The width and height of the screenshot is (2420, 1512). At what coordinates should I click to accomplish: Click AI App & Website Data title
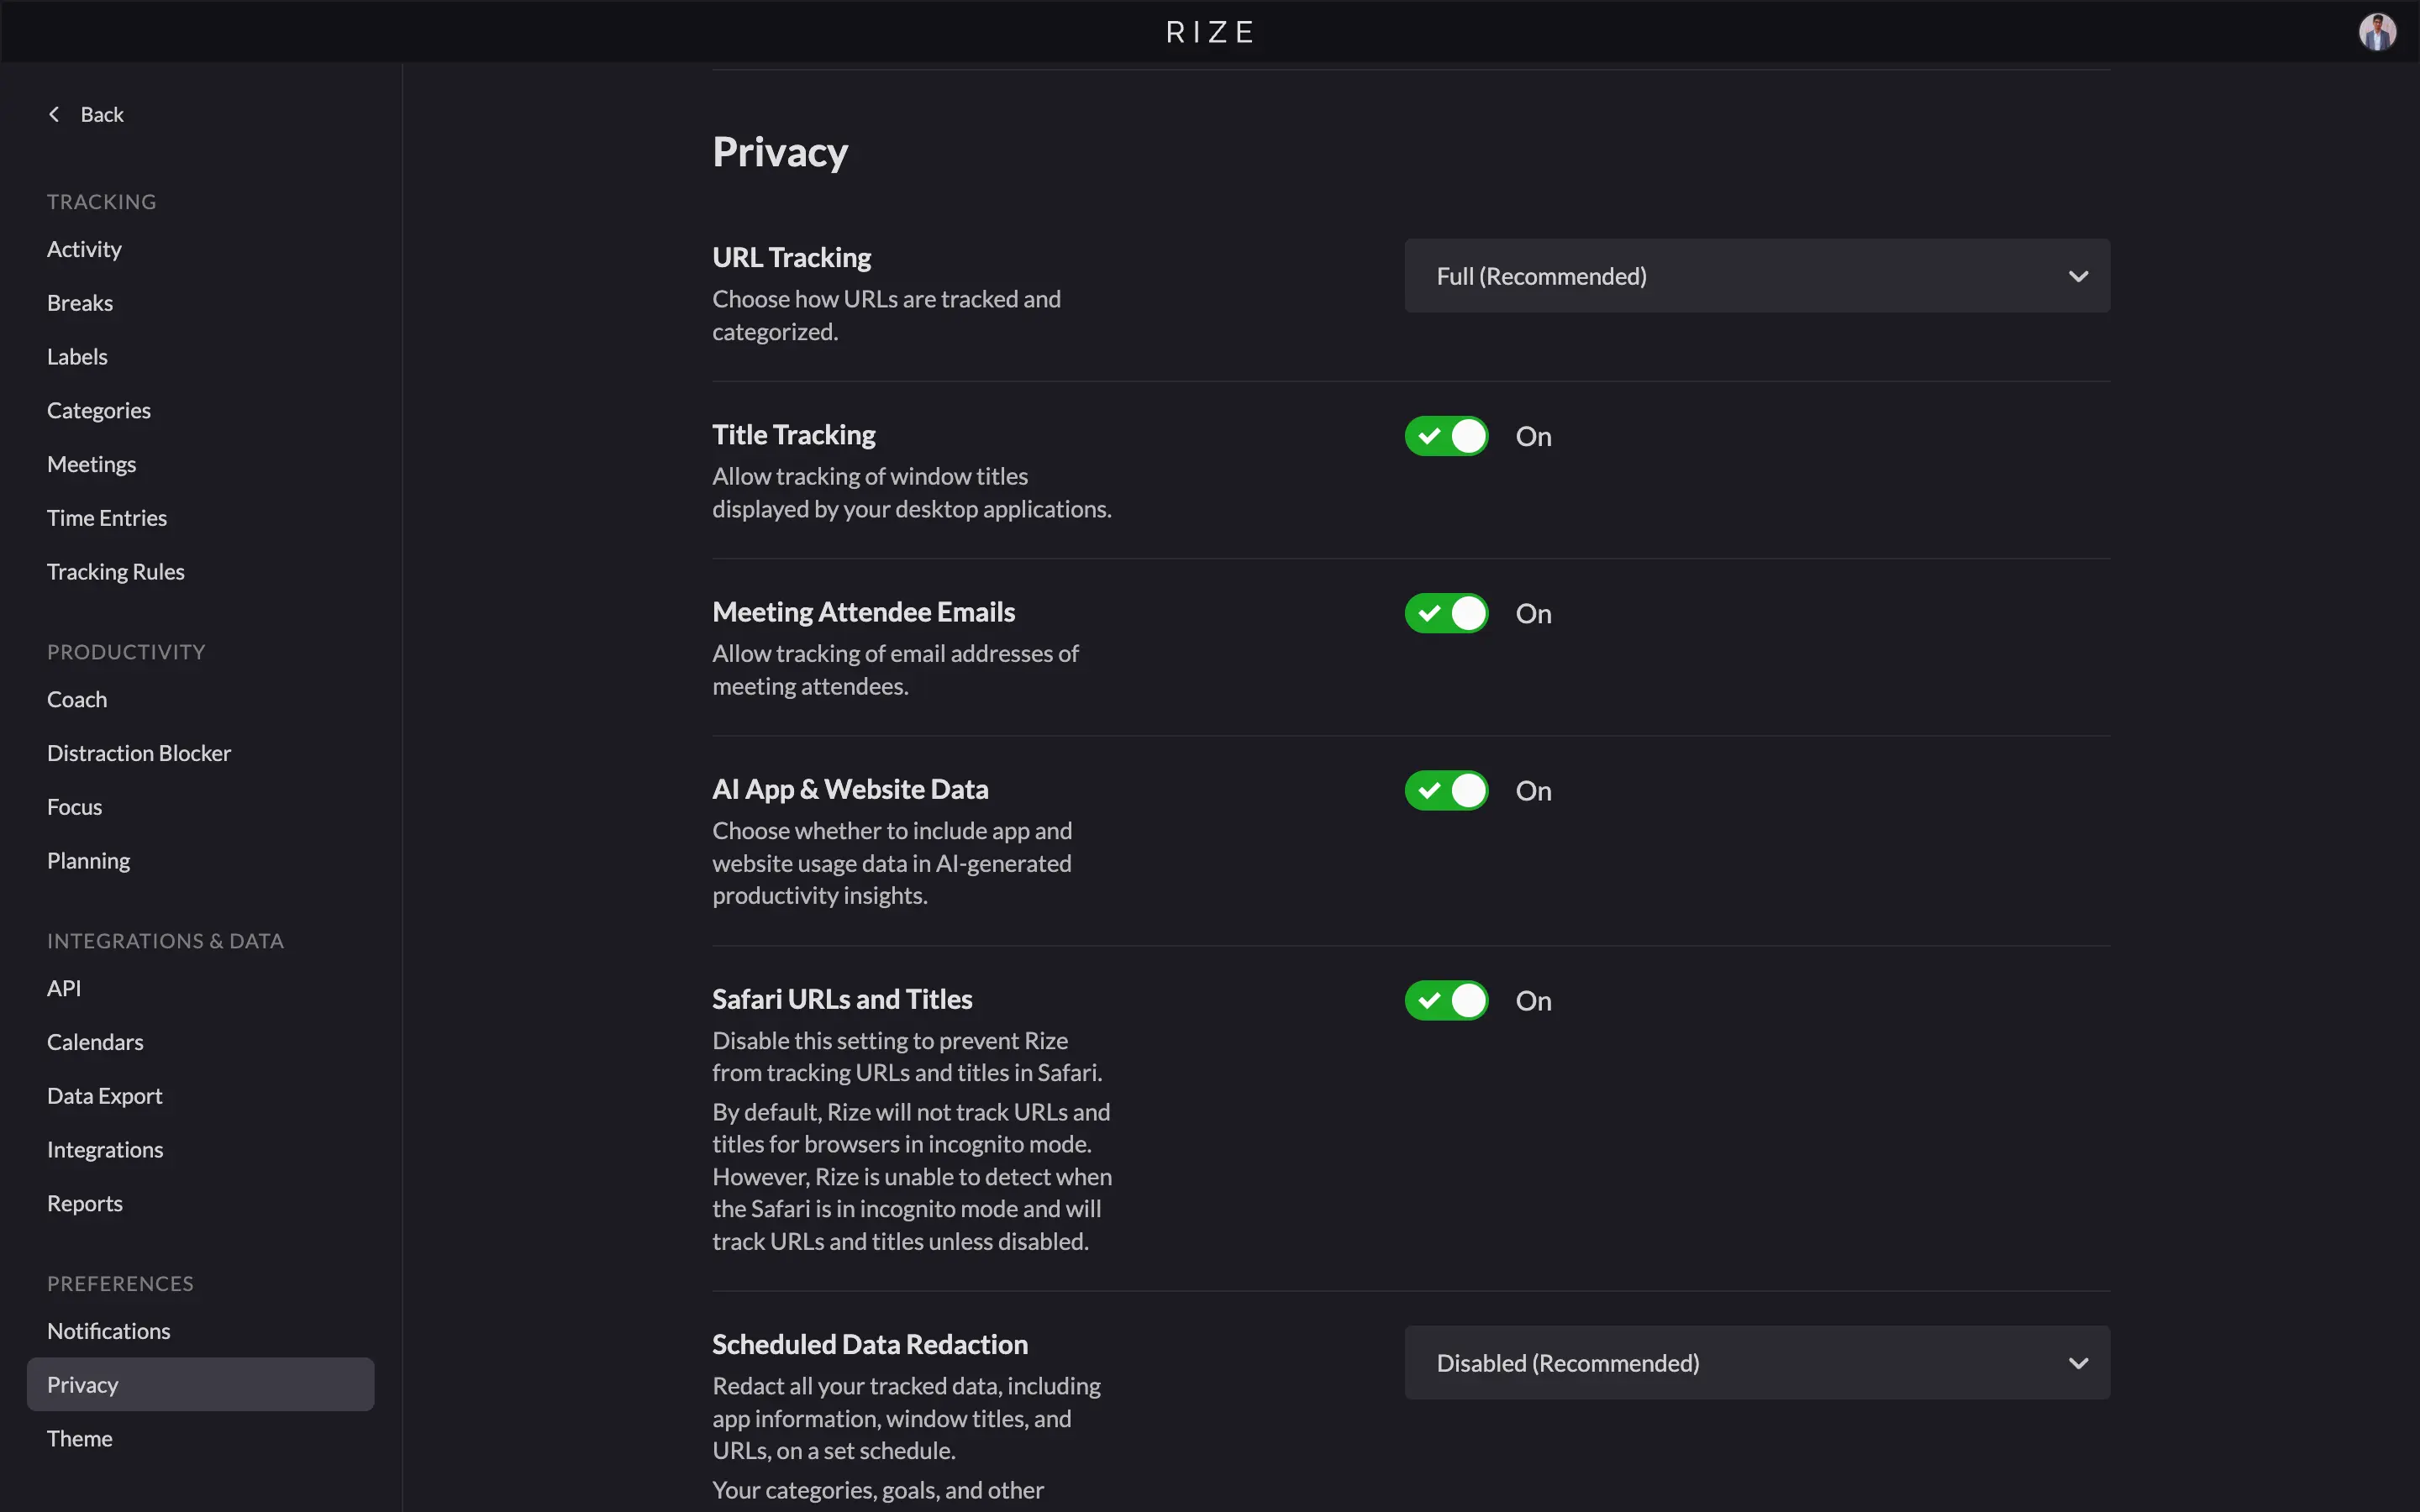pyautogui.click(x=850, y=788)
